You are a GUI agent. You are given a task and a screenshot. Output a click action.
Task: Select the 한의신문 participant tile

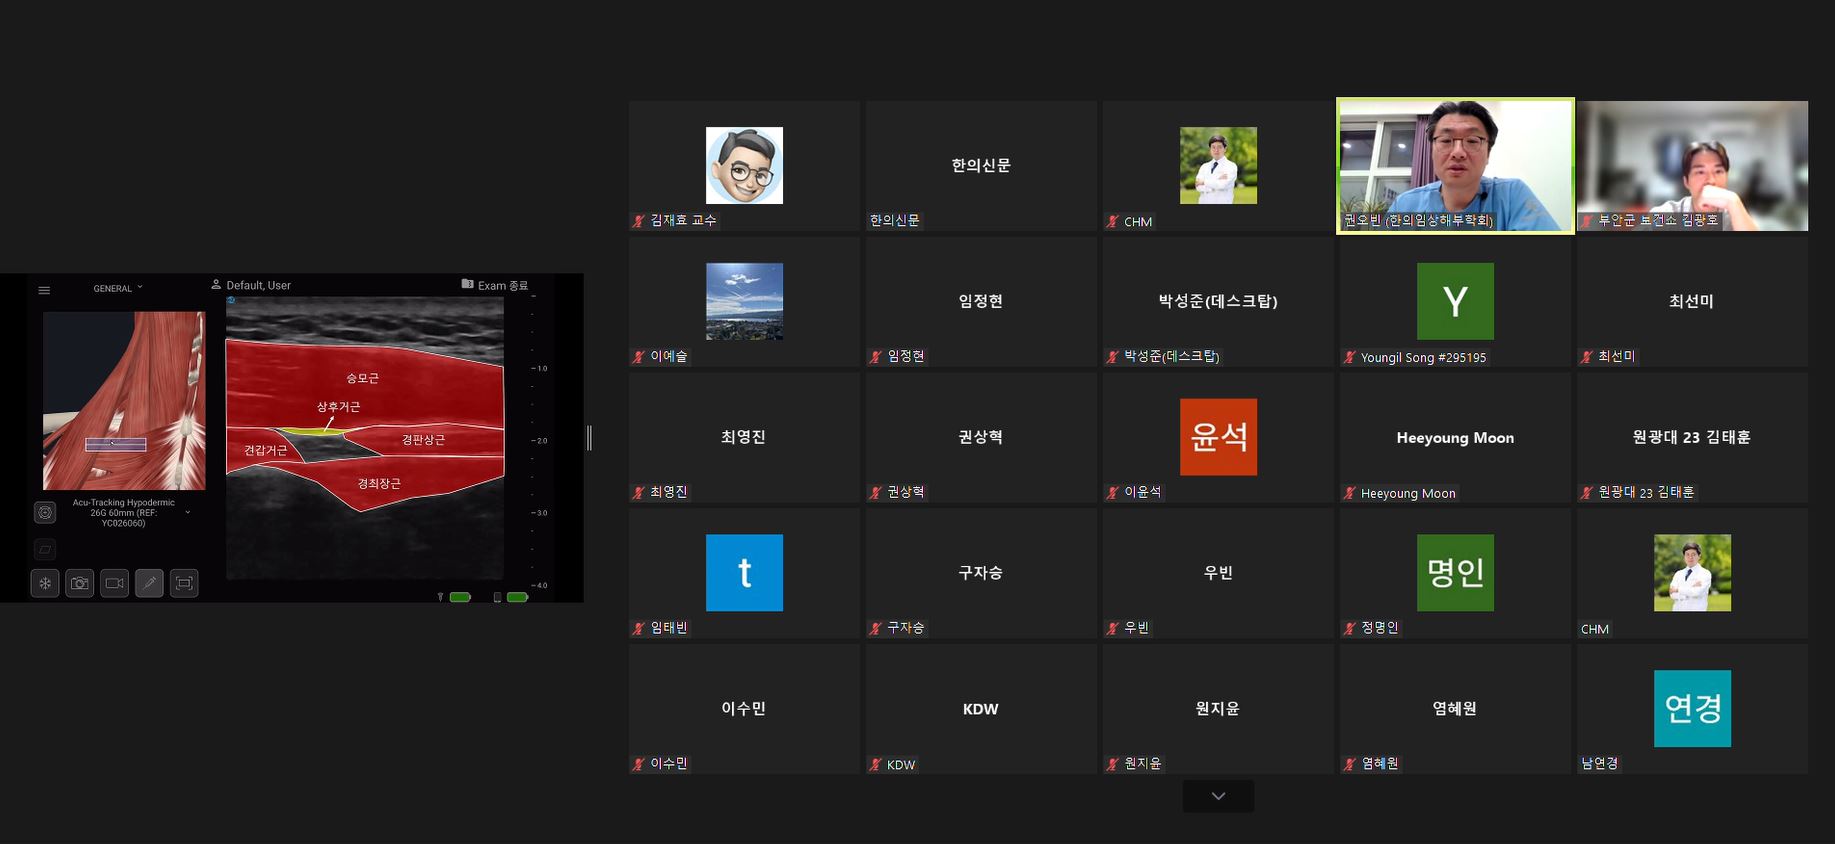981,166
